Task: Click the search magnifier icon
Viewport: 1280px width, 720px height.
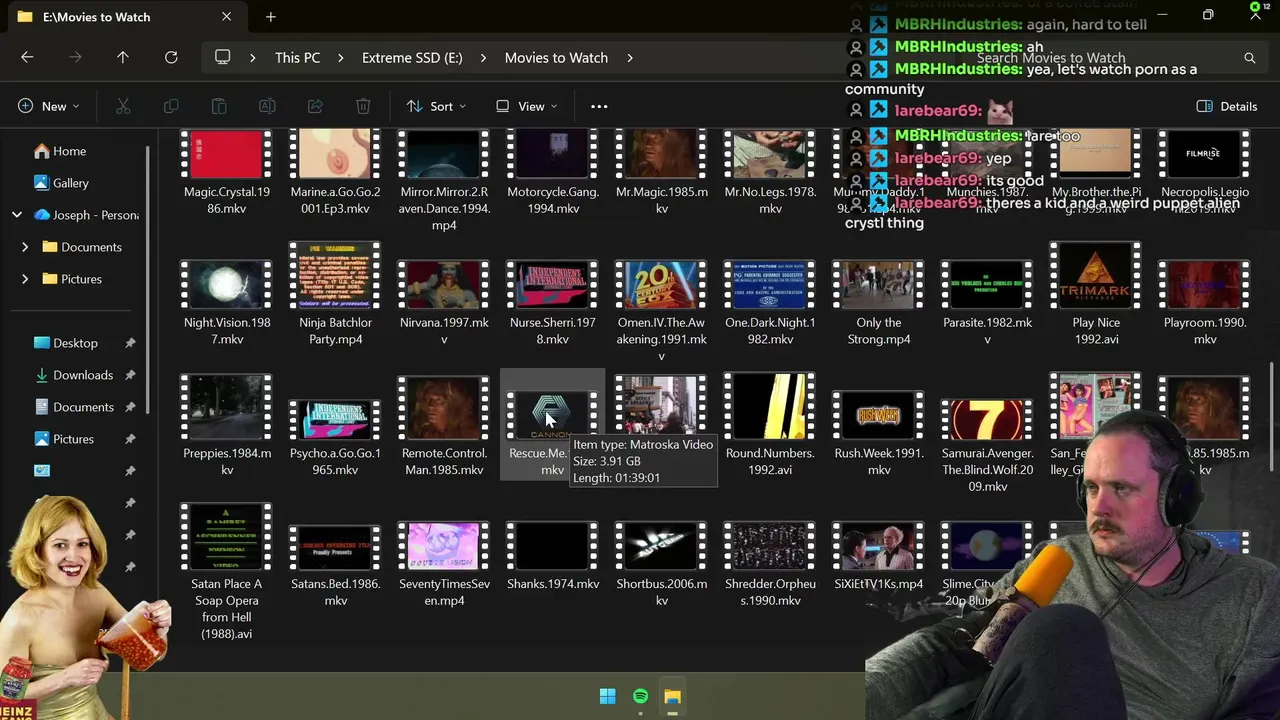Action: pos(1249,58)
